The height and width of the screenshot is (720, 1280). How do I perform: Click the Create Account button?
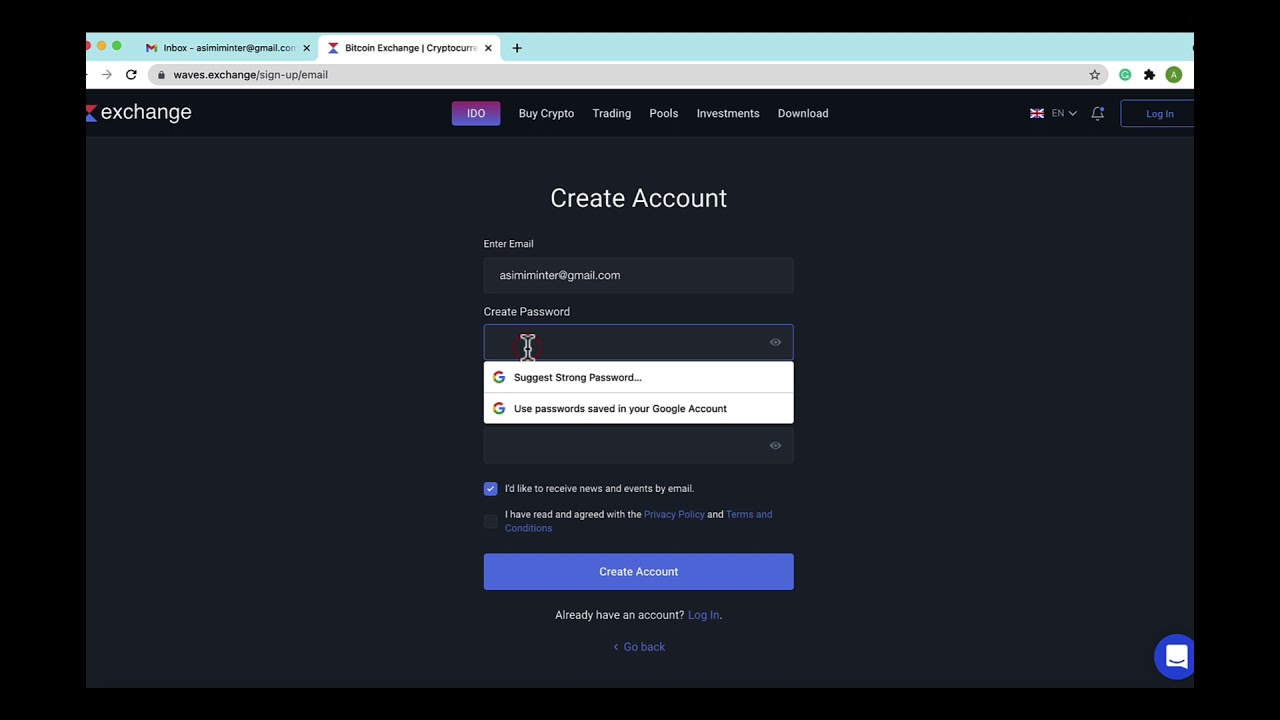pos(638,572)
